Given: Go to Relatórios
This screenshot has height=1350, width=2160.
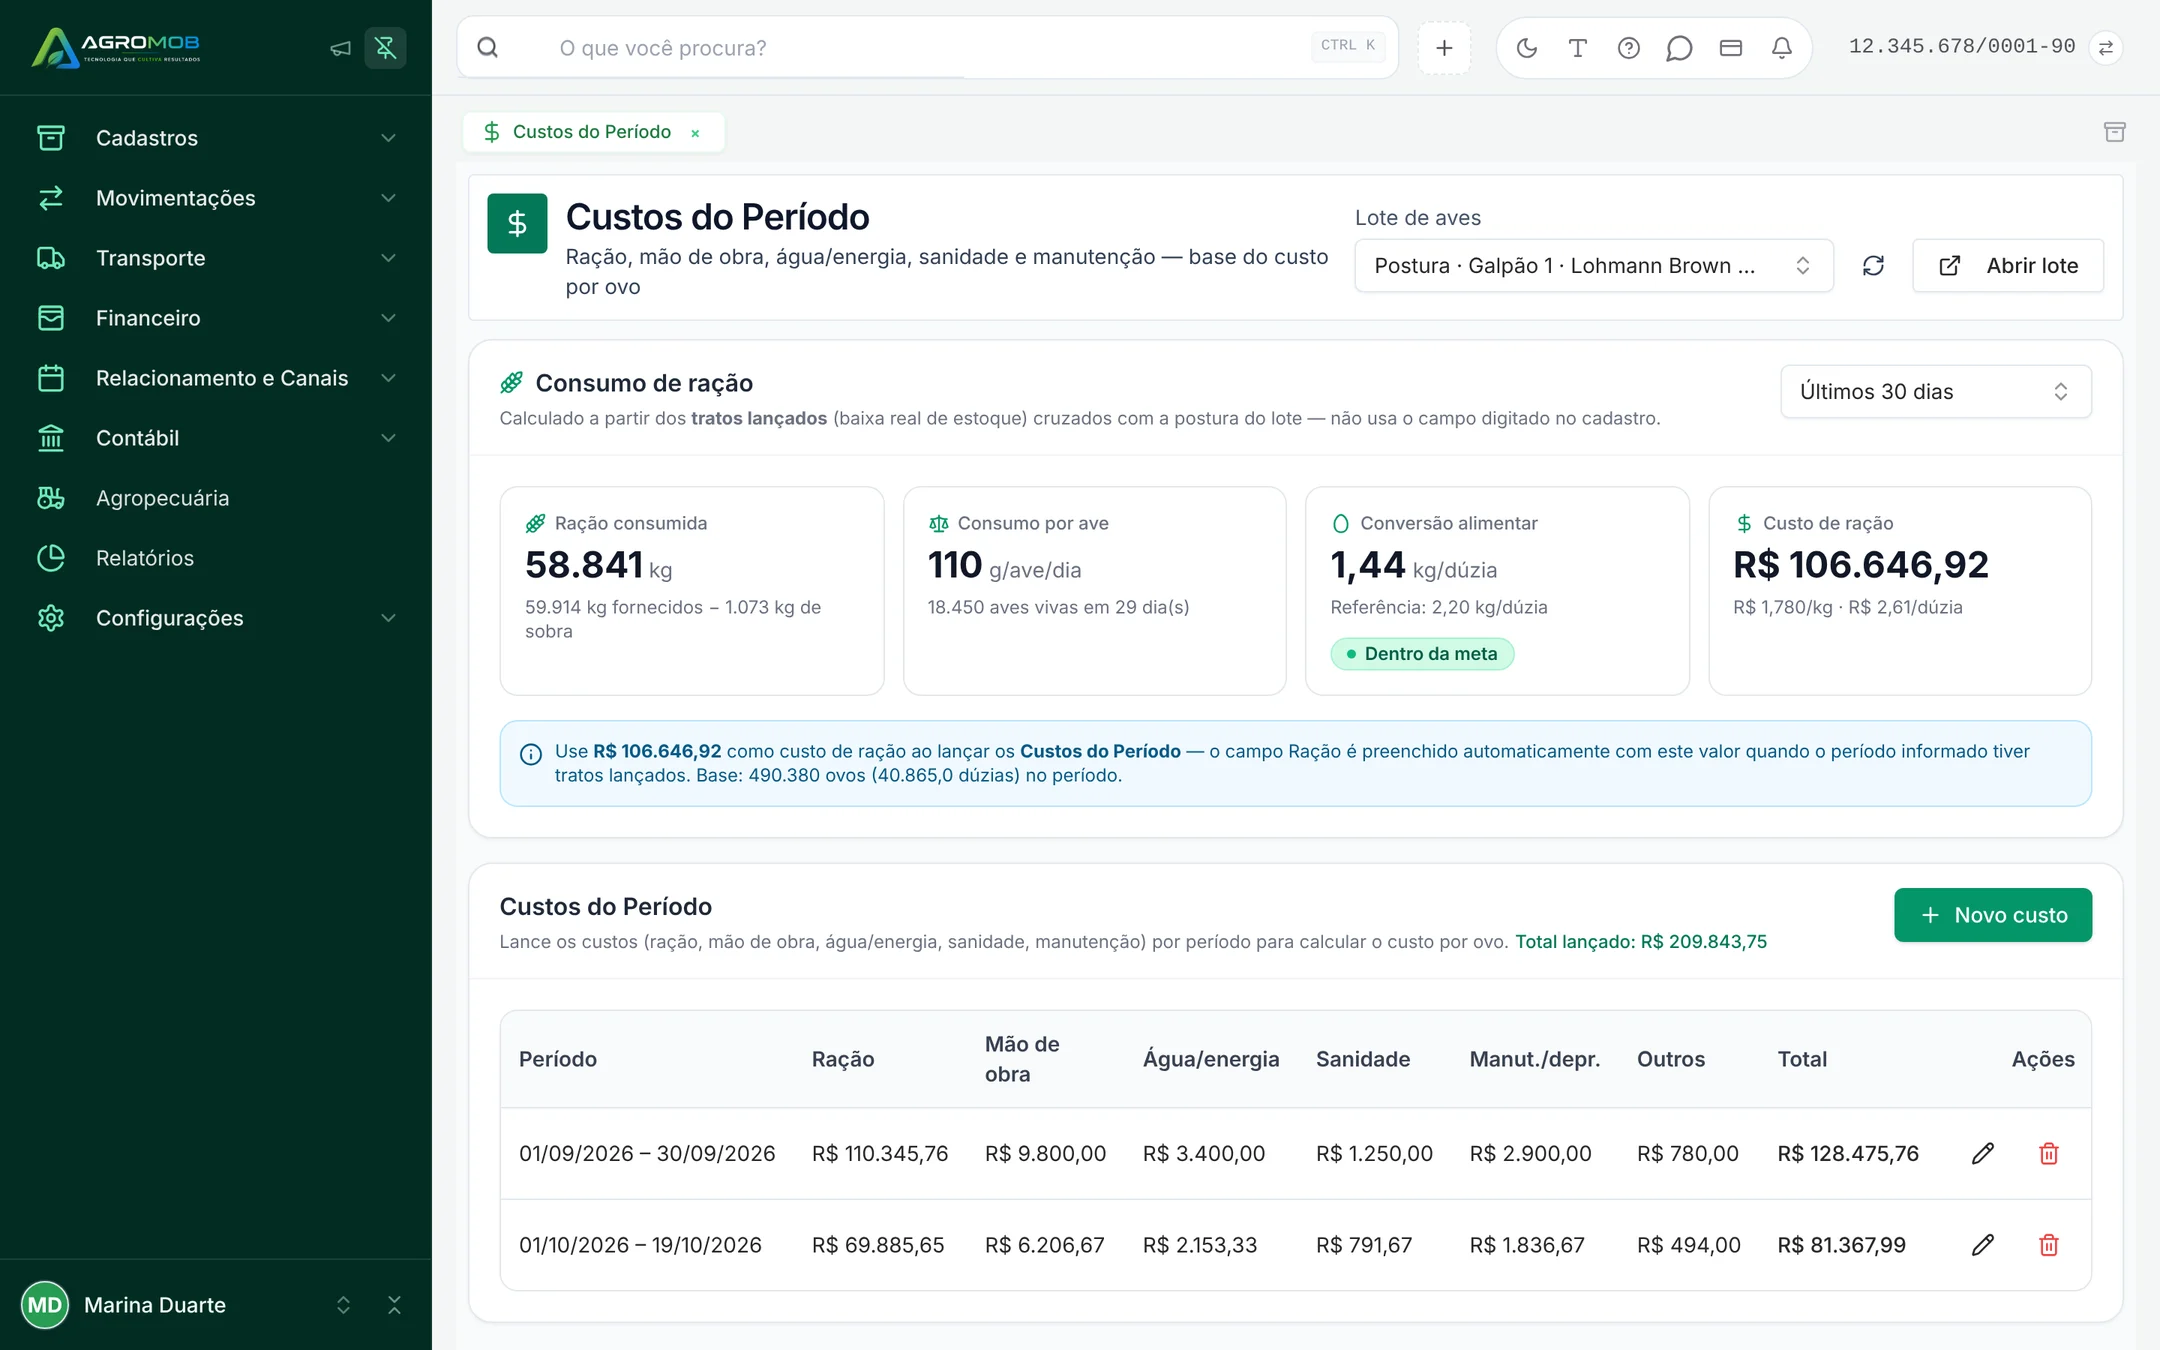Looking at the screenshot, I should (216, 558).
